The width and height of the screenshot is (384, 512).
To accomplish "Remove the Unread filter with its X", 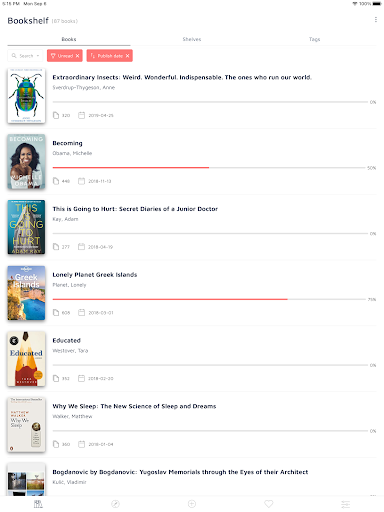I will tap(77, 56).
